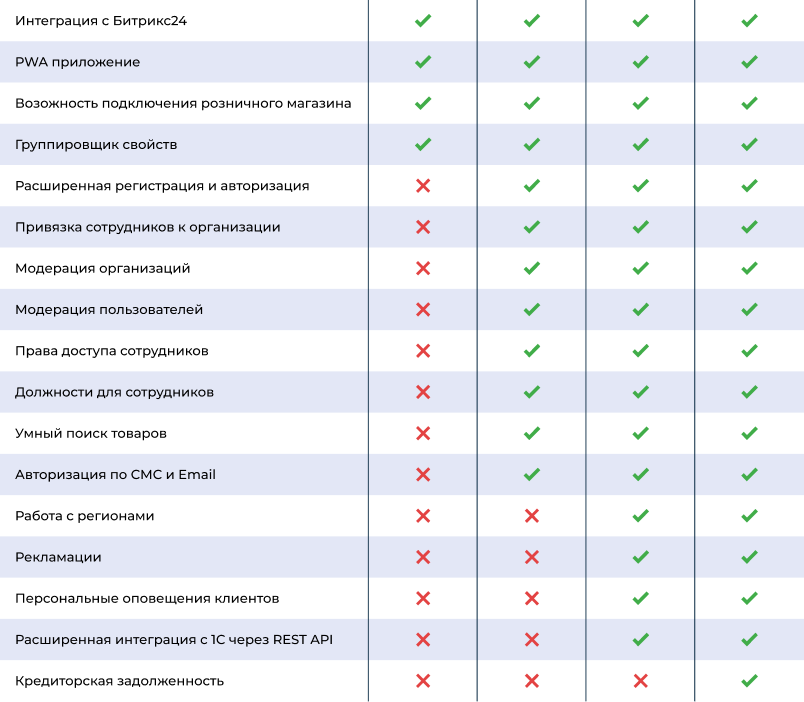Click third-column checkmark in Рекламации row
This screenshot has width=804, height=702.
[x=641, y=557]
